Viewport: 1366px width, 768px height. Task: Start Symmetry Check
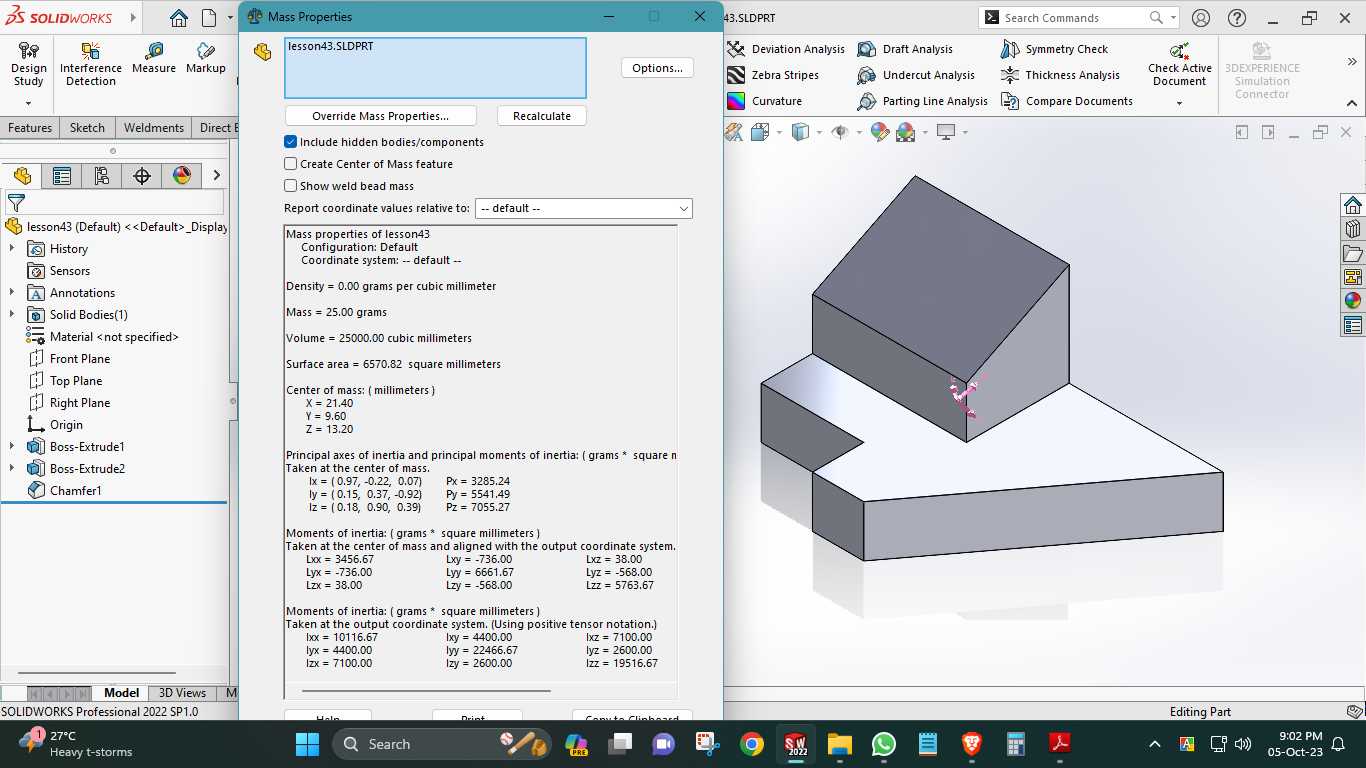tap(1054, 49)
